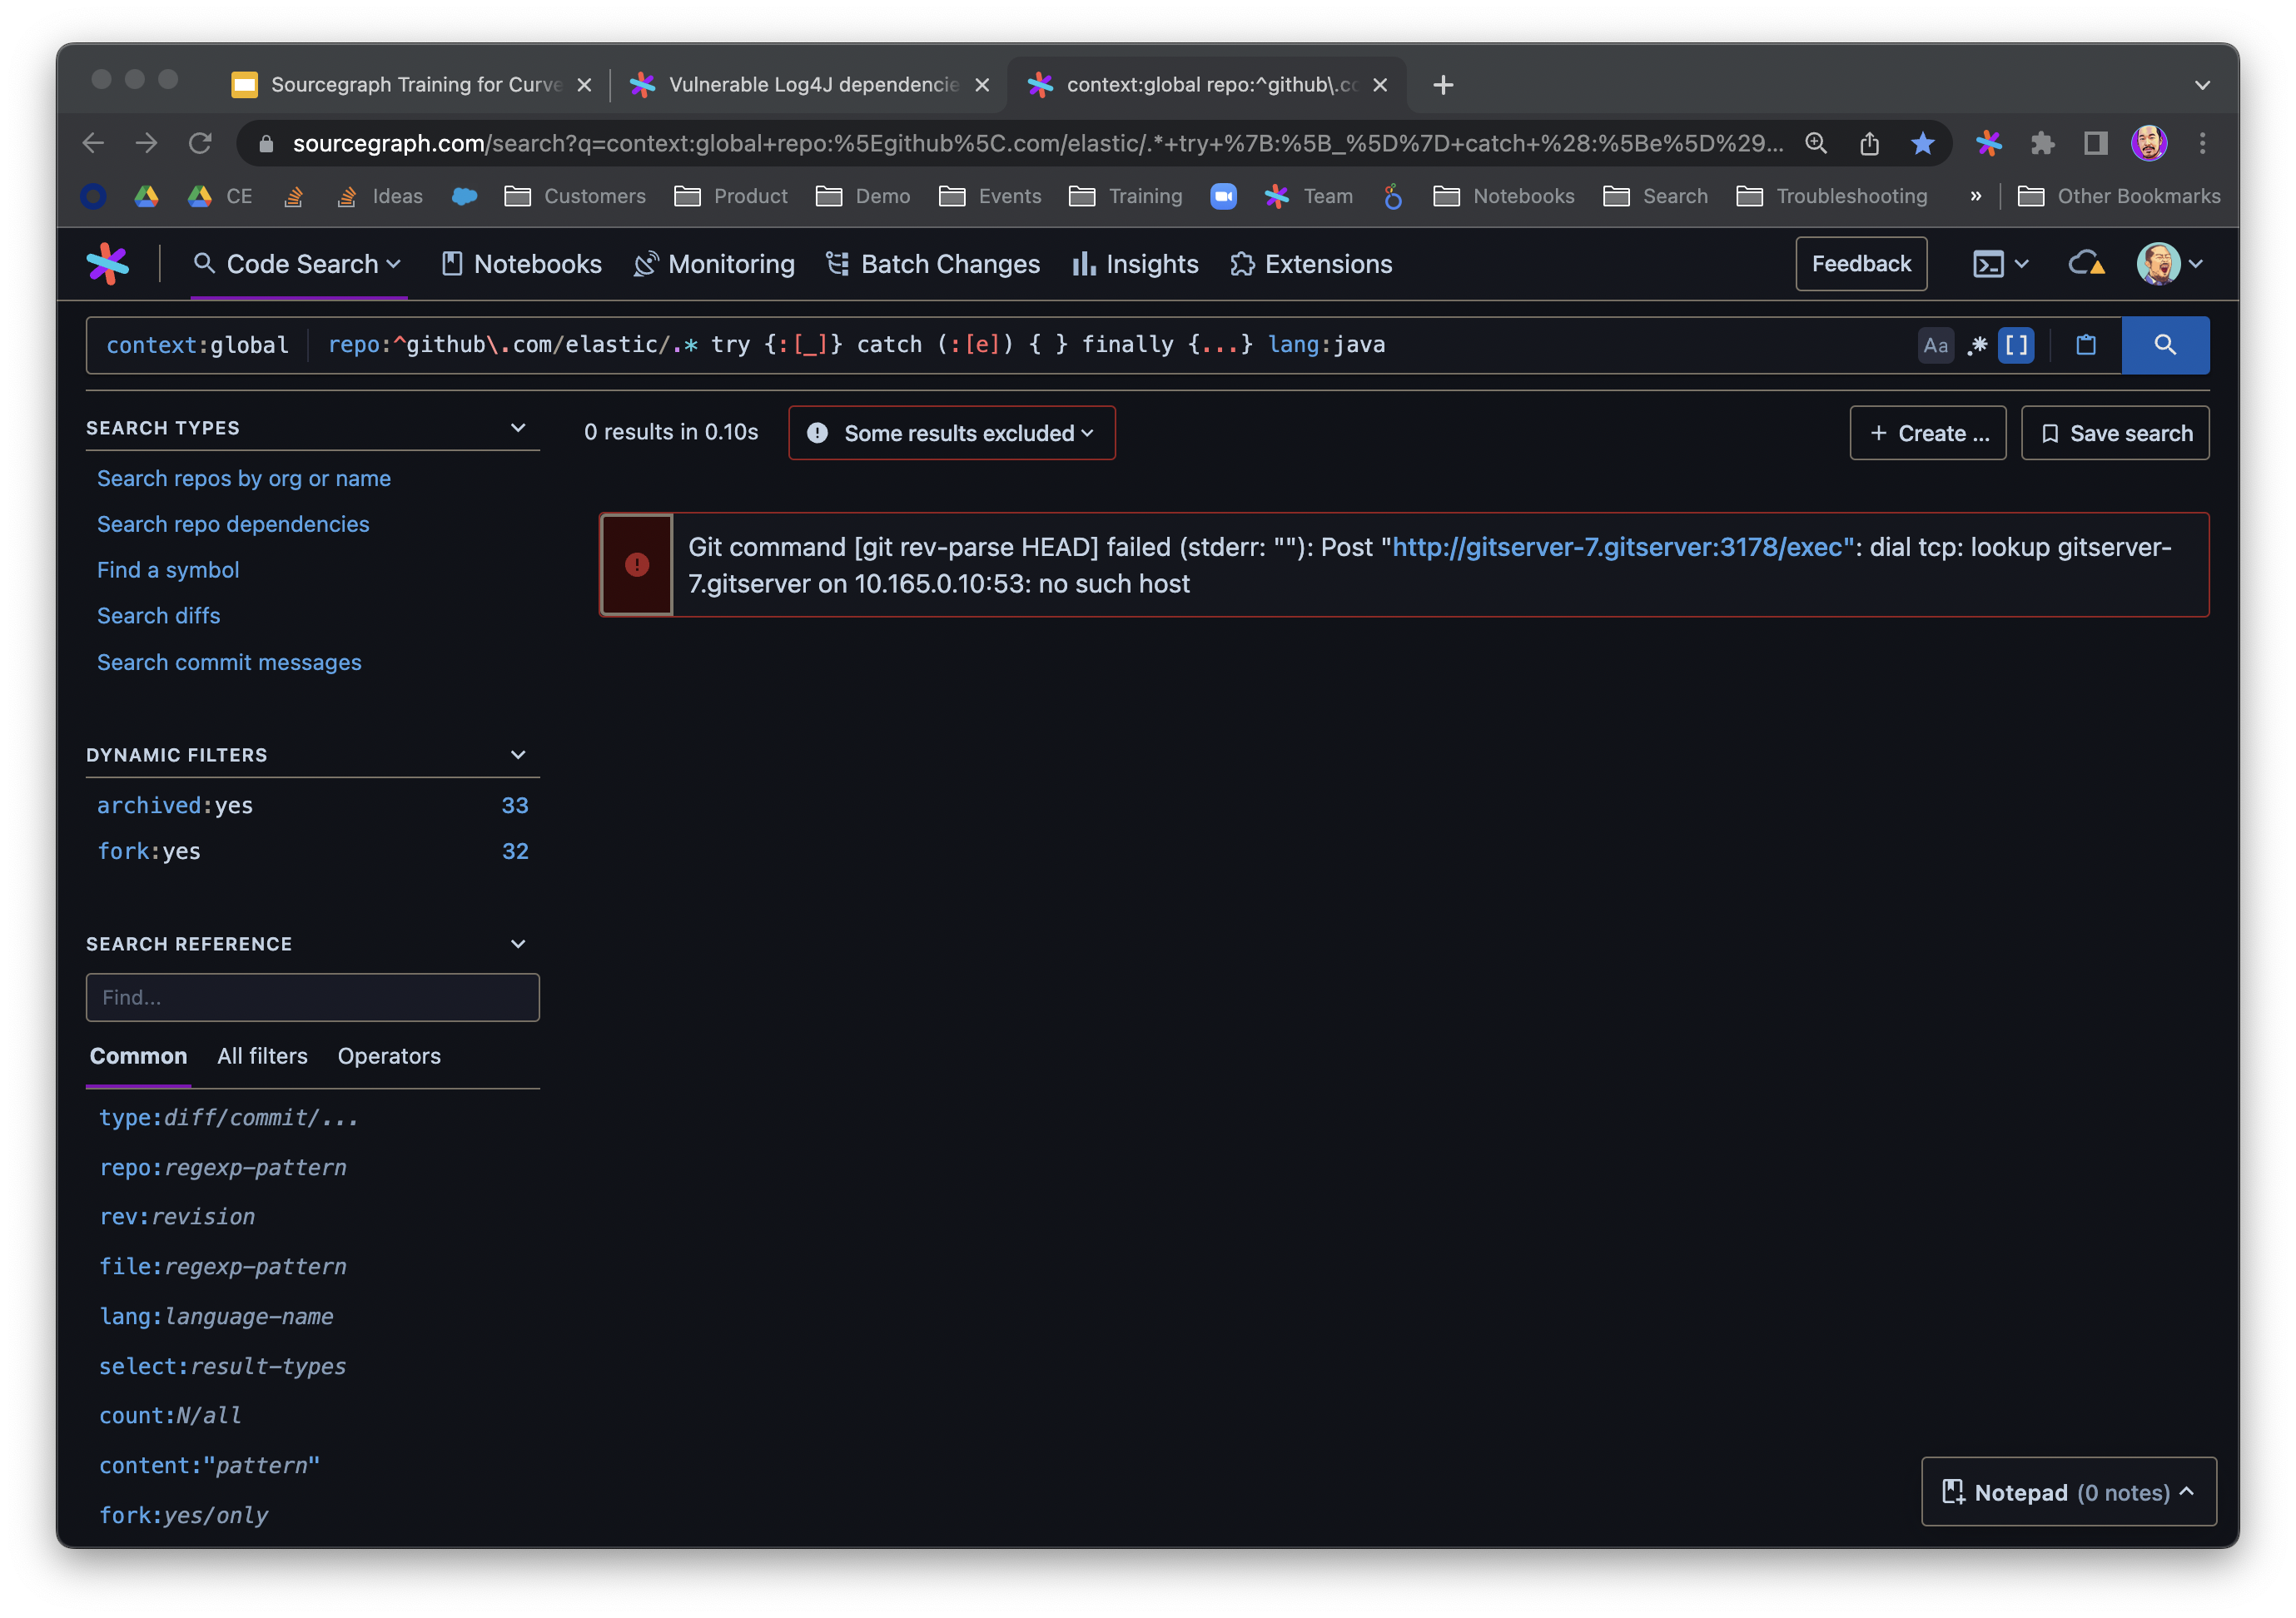This screenshot has height=1618, width=2296.
Task: Open the Zoom bookmark icon
Action: click(x=1223, y=196)
